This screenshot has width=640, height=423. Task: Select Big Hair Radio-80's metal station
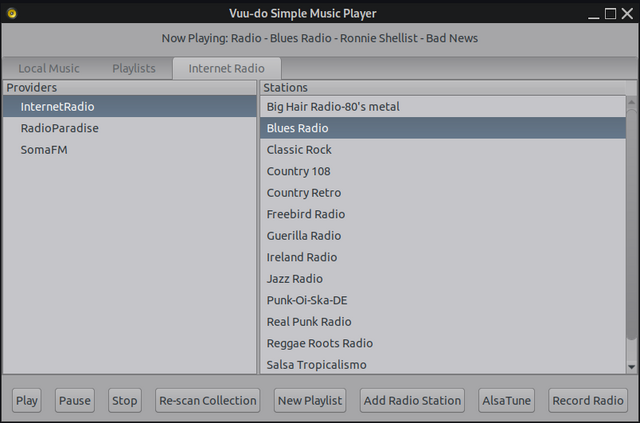tap(334, 106)
